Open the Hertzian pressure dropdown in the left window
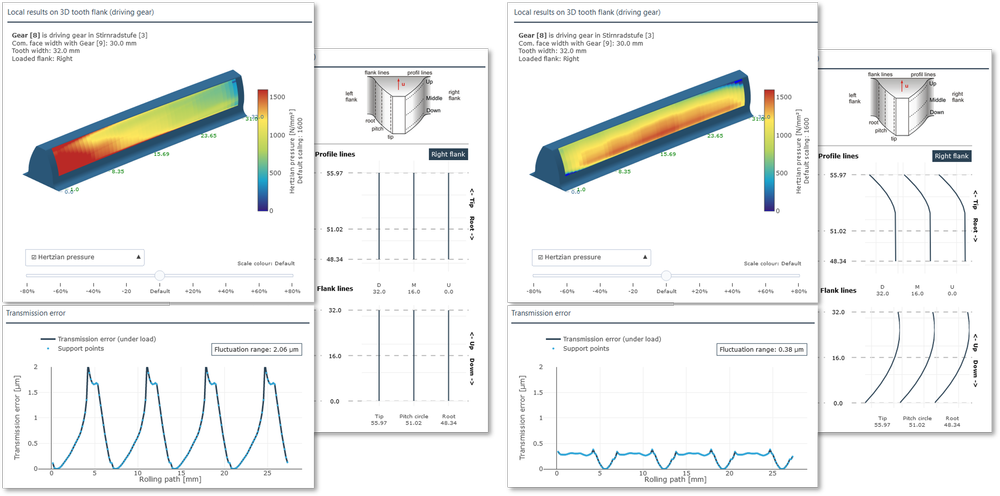The width and height of the screenshot is (1000, 496). coord(85,257)
